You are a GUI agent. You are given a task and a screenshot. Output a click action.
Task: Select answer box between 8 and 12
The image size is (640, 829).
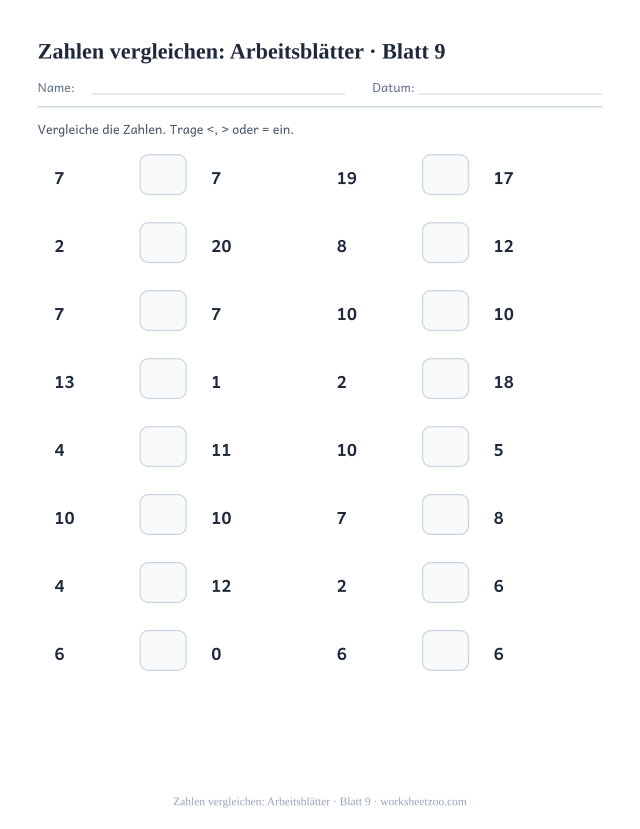click(x=445, y=243)
